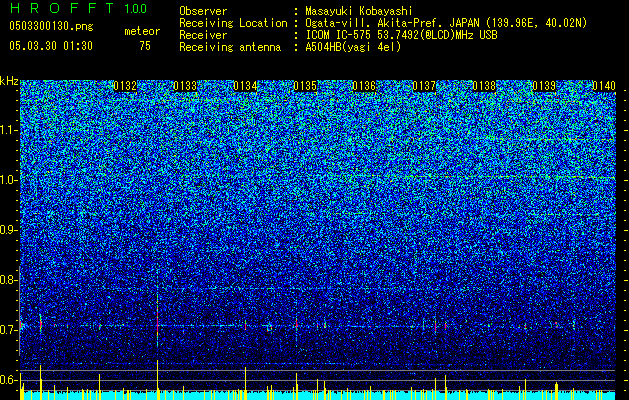Click the 0.9 frequency axis label
This screenshot has height=400, width=629.
[9, 230]
